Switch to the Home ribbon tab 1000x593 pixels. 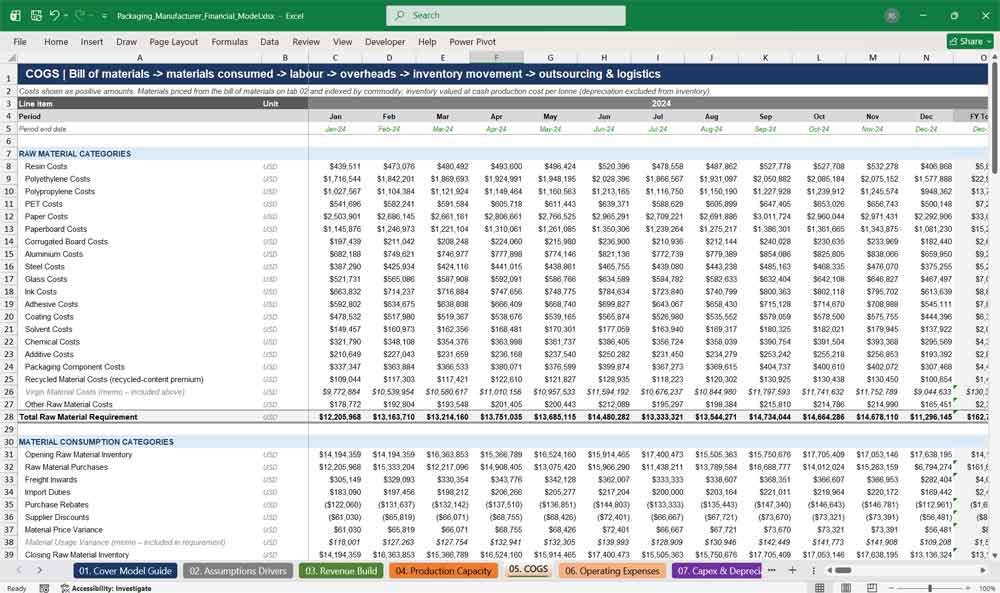click(56, 41)
